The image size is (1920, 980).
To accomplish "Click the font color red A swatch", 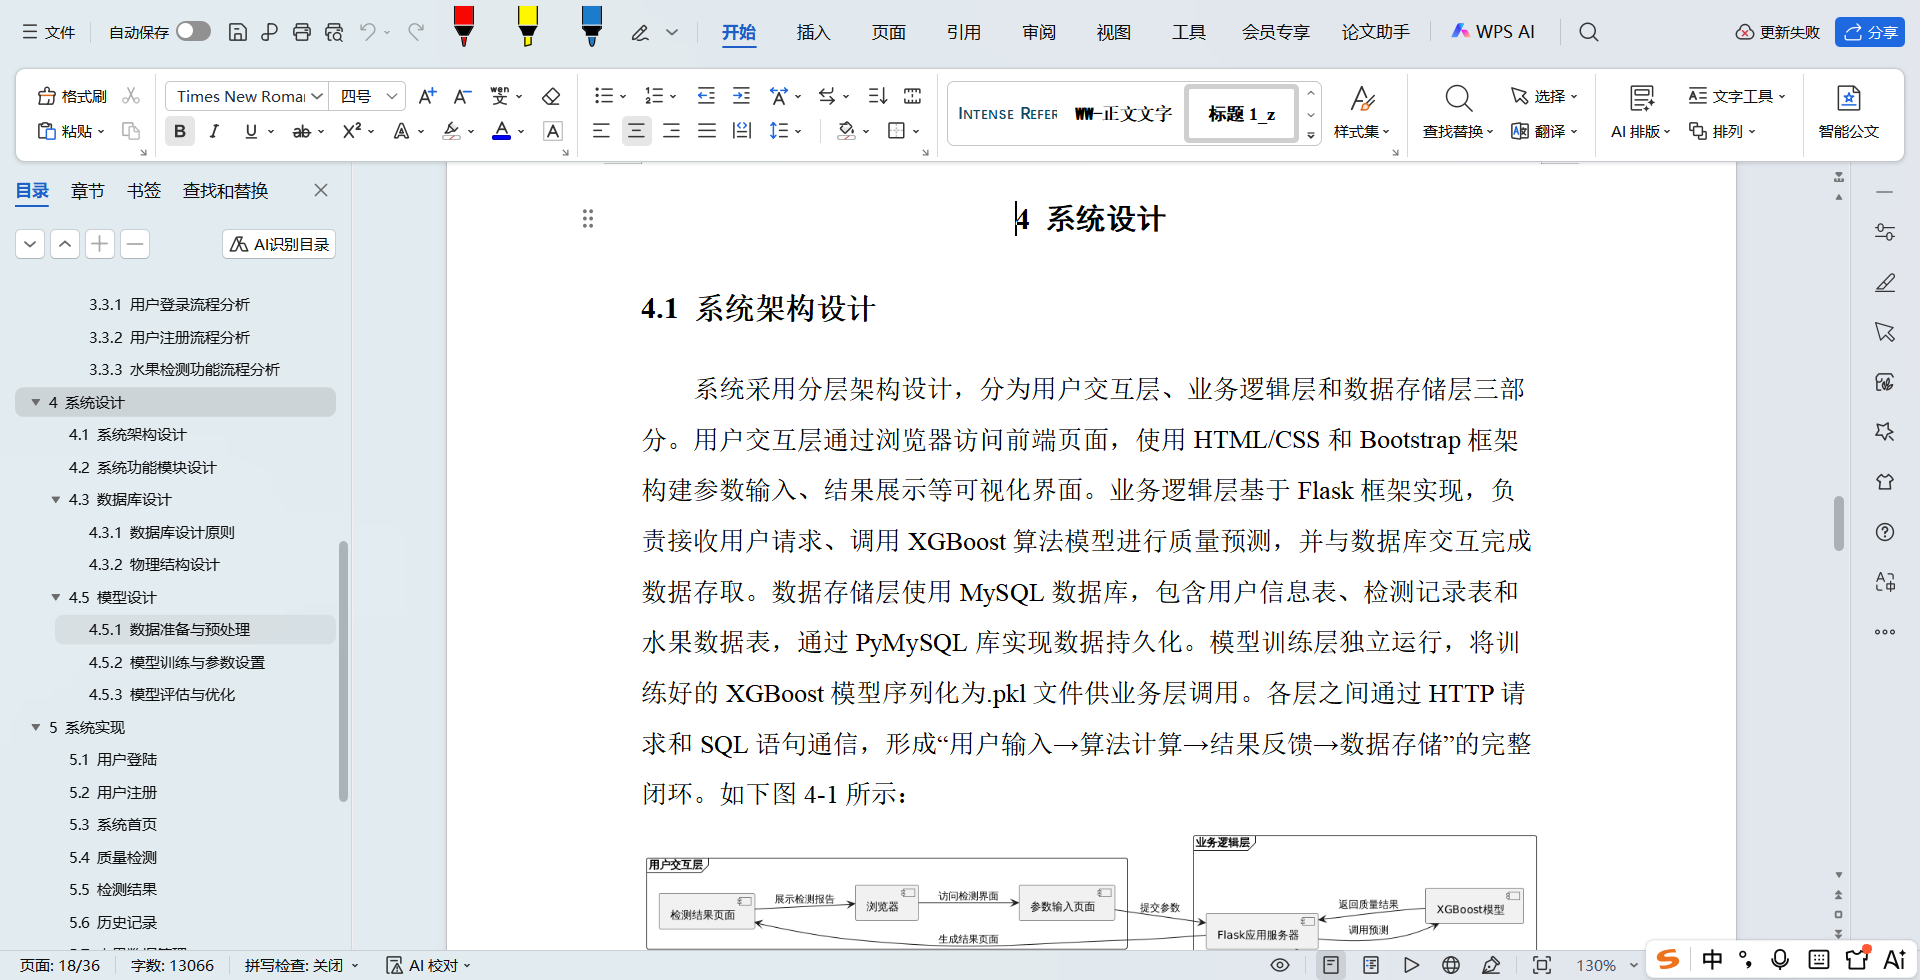I will 502,131.
